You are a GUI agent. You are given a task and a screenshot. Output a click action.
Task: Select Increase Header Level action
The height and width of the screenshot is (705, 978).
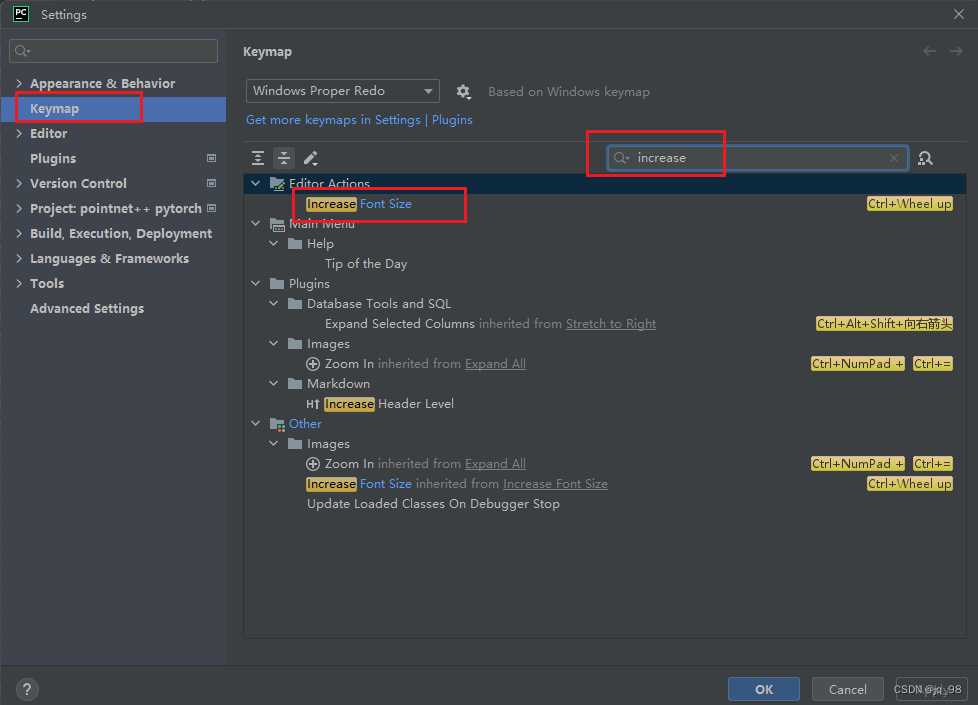(x=389, y=404)
